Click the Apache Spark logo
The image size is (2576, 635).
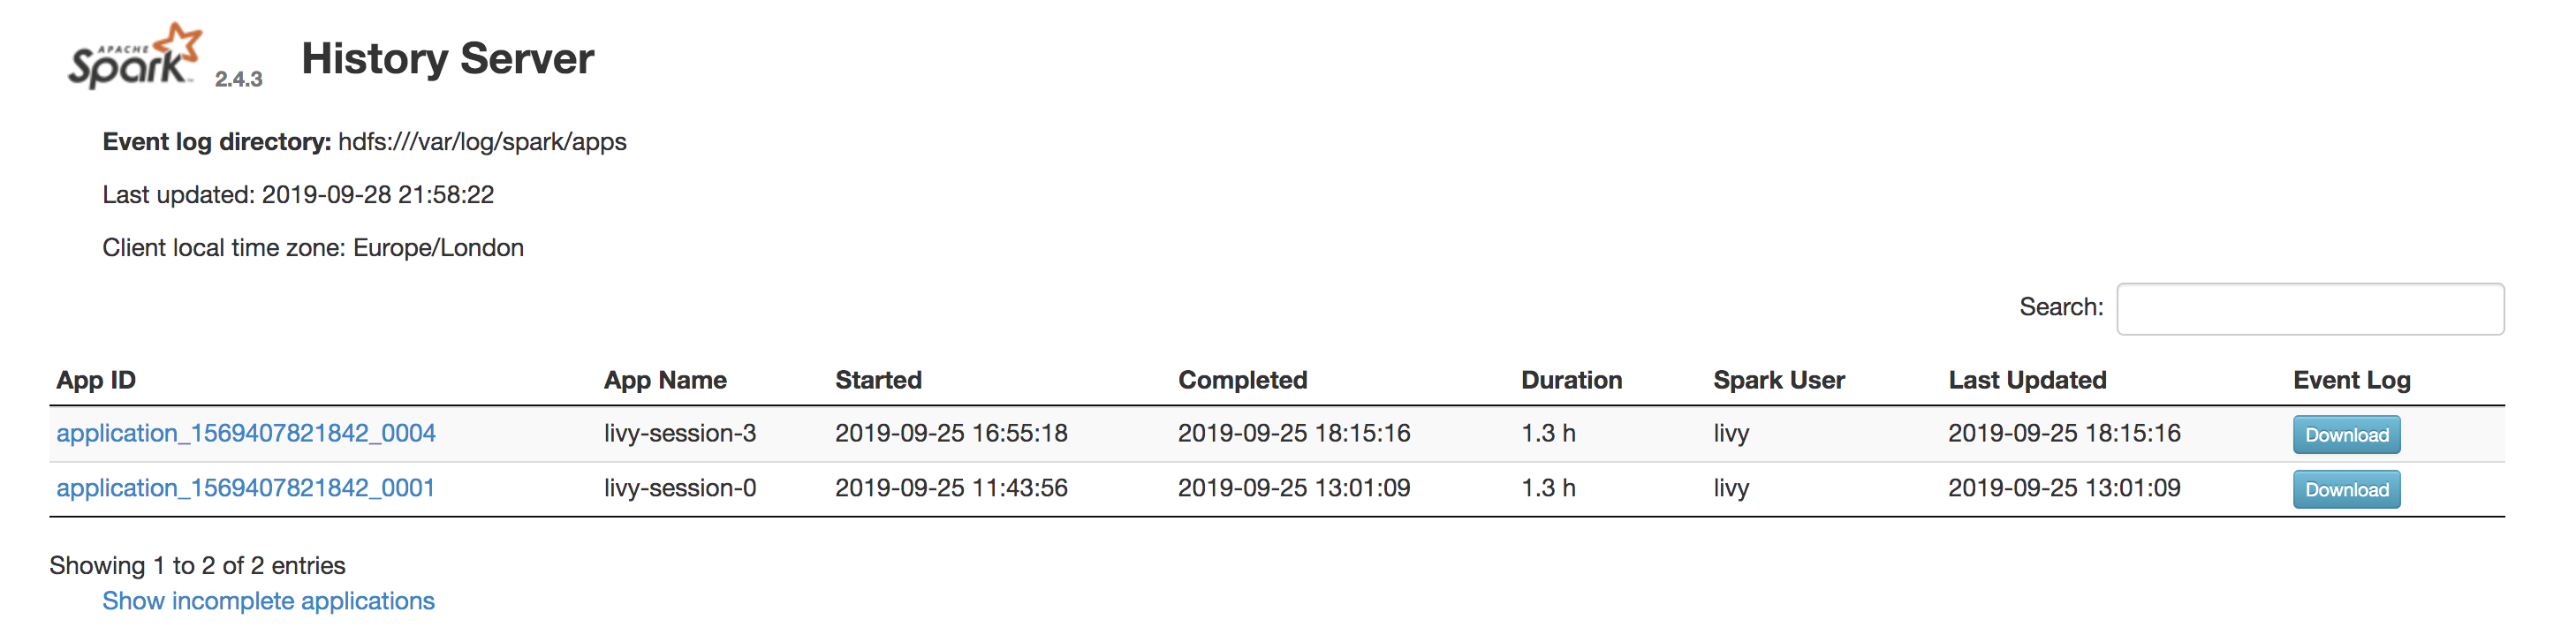point(134,56)
